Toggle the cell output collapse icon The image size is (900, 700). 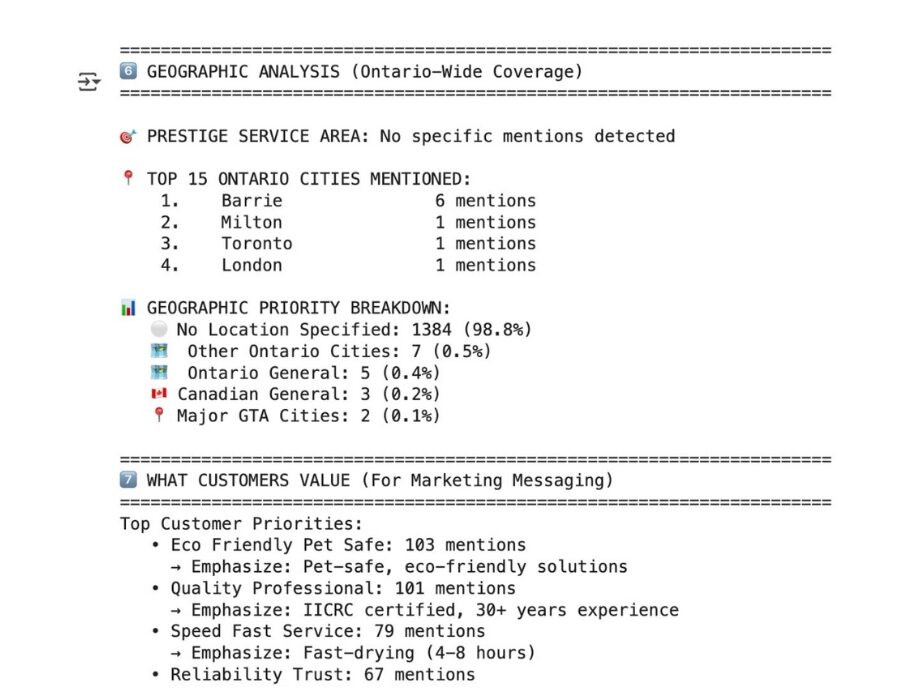[90, 82]
